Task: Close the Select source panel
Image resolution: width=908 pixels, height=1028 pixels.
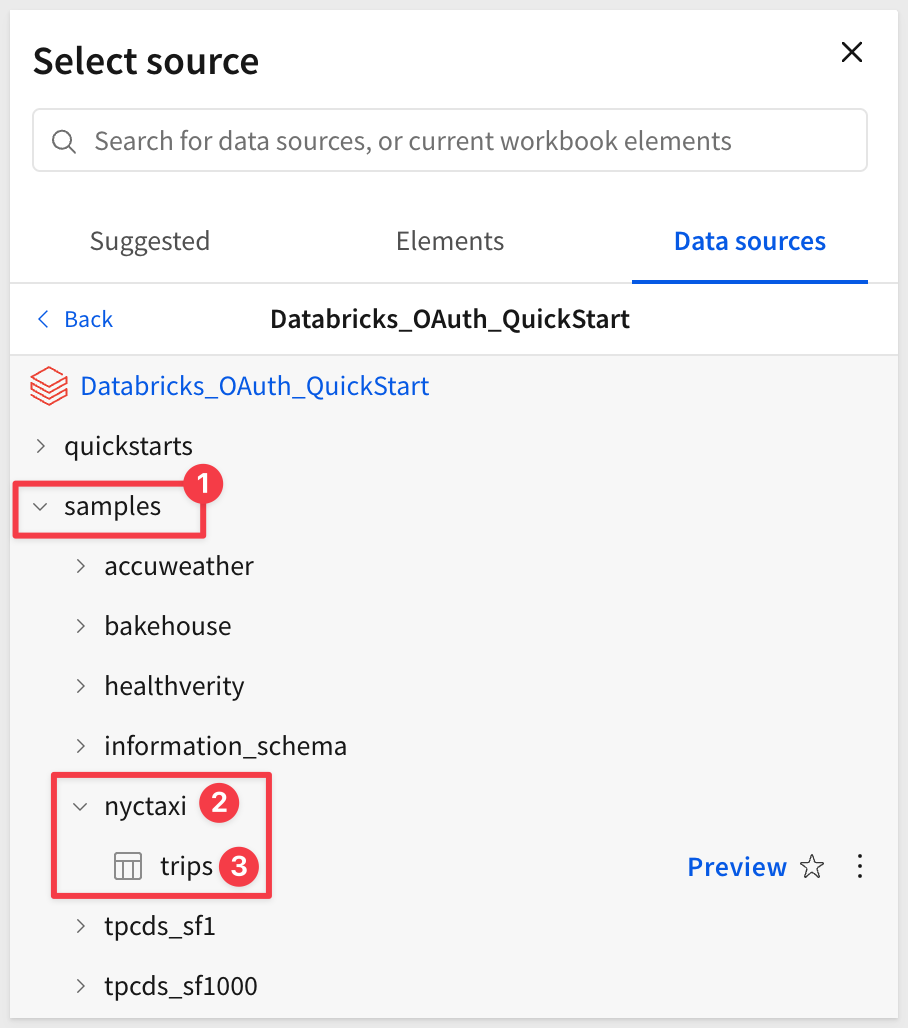Action: (x=852, y=53)
